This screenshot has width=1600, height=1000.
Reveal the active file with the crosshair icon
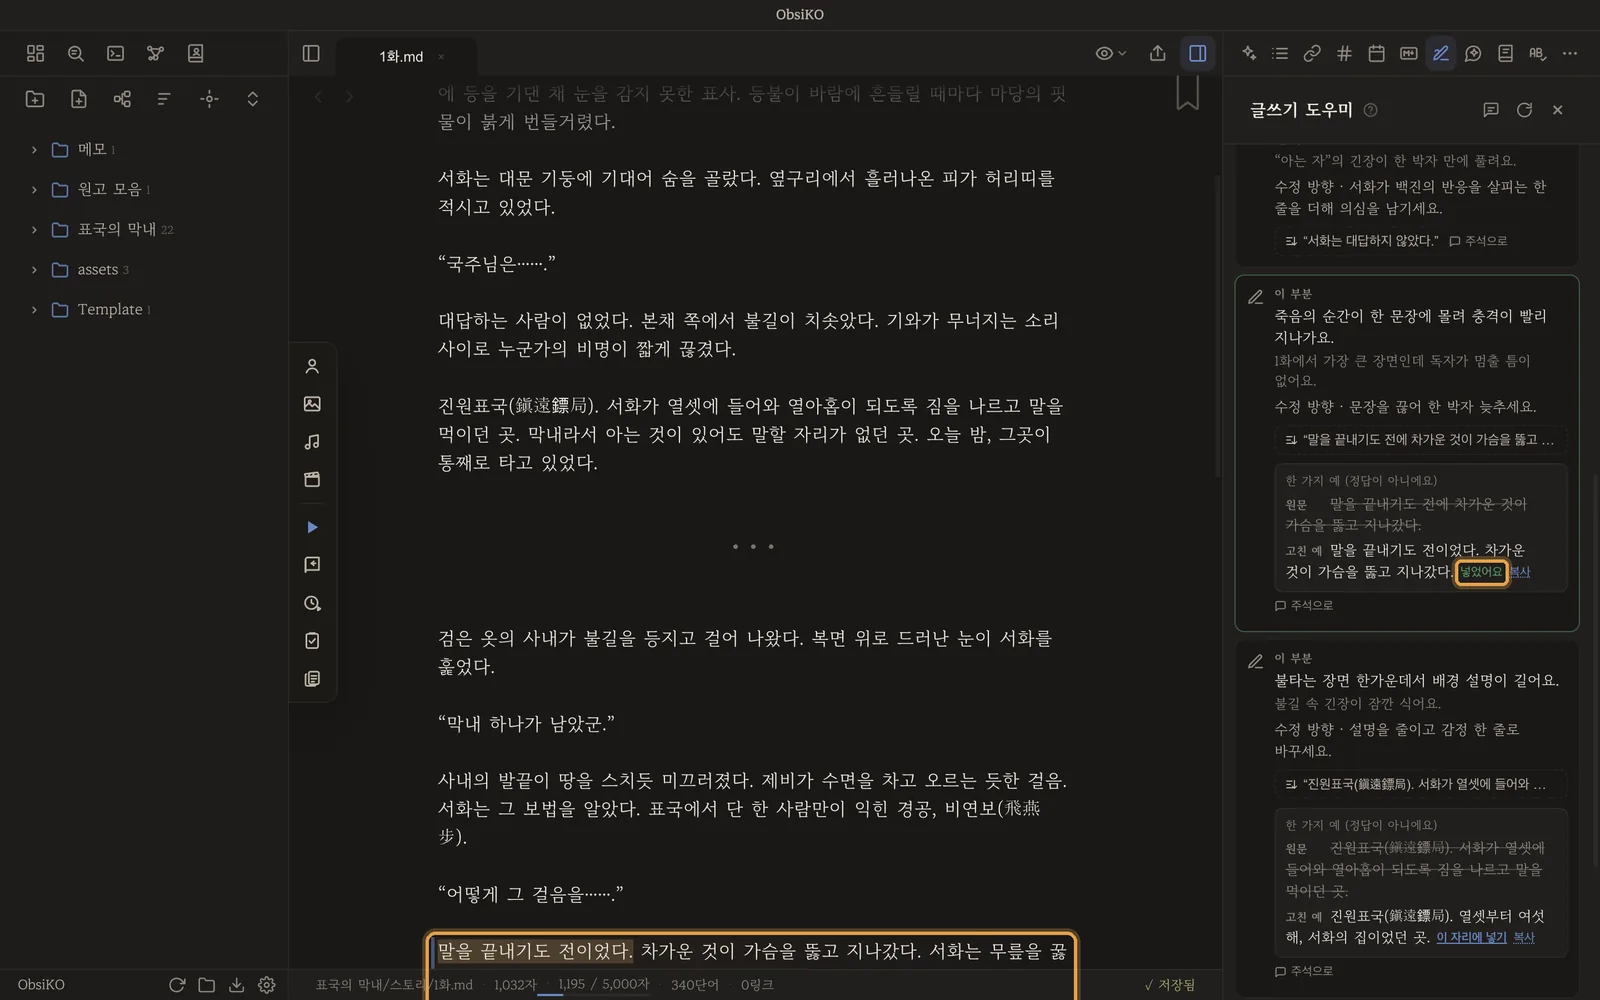209,98
